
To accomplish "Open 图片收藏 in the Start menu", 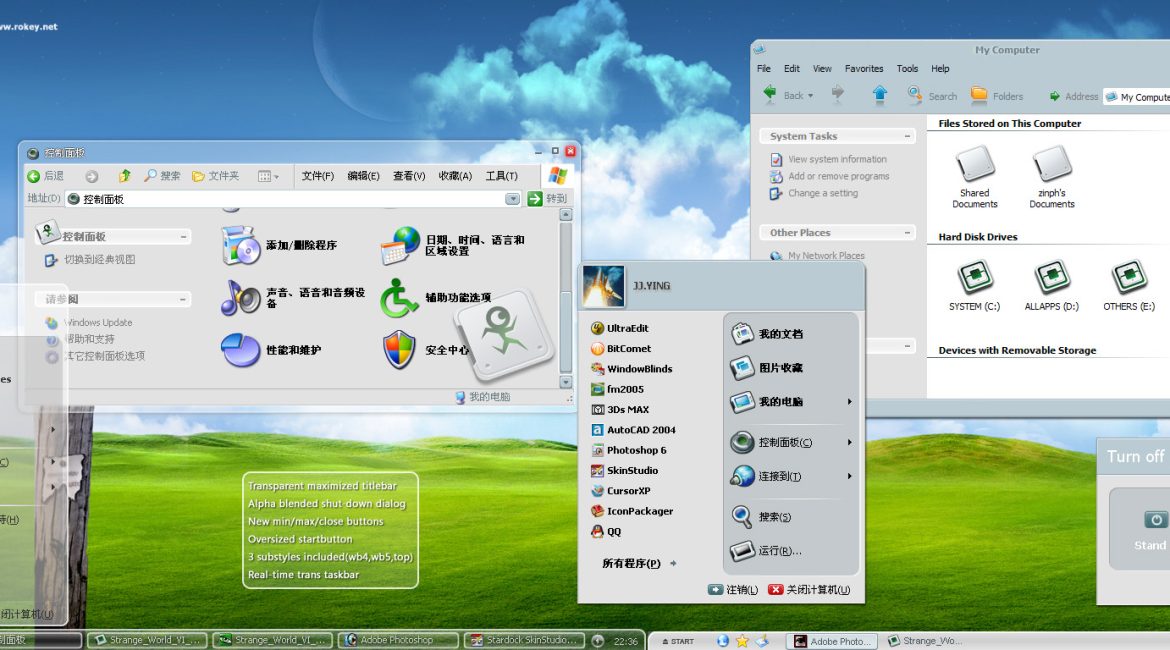I will click(766, 367).
